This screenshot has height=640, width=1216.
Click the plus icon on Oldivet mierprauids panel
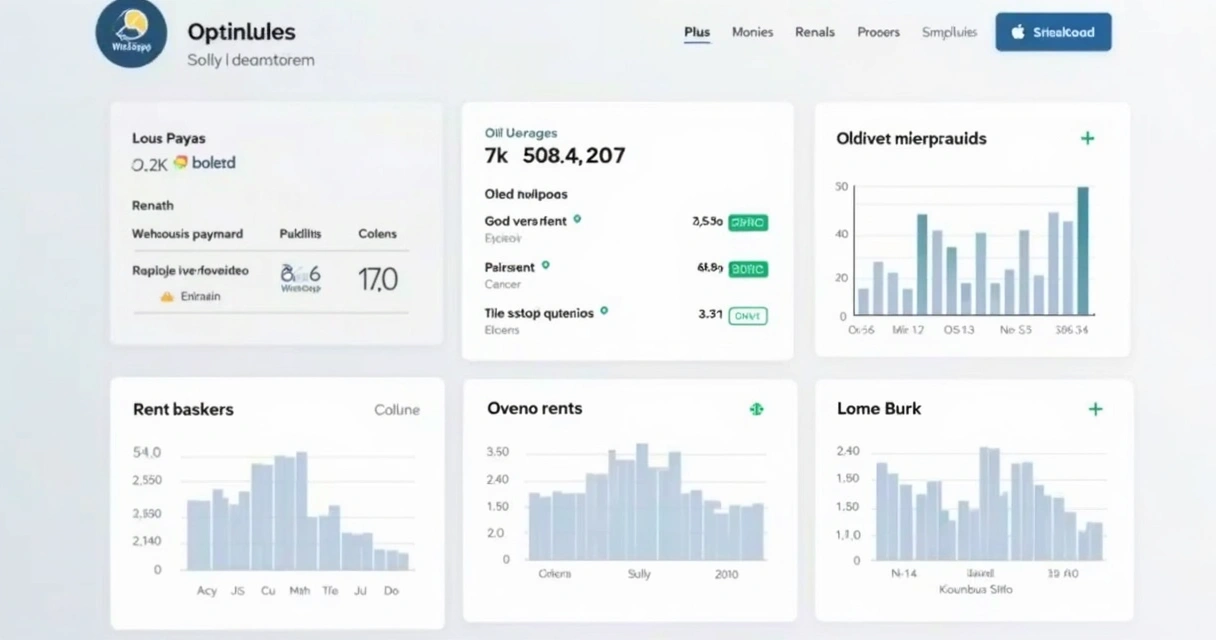pyautogui.click(x=1087, y=139)
